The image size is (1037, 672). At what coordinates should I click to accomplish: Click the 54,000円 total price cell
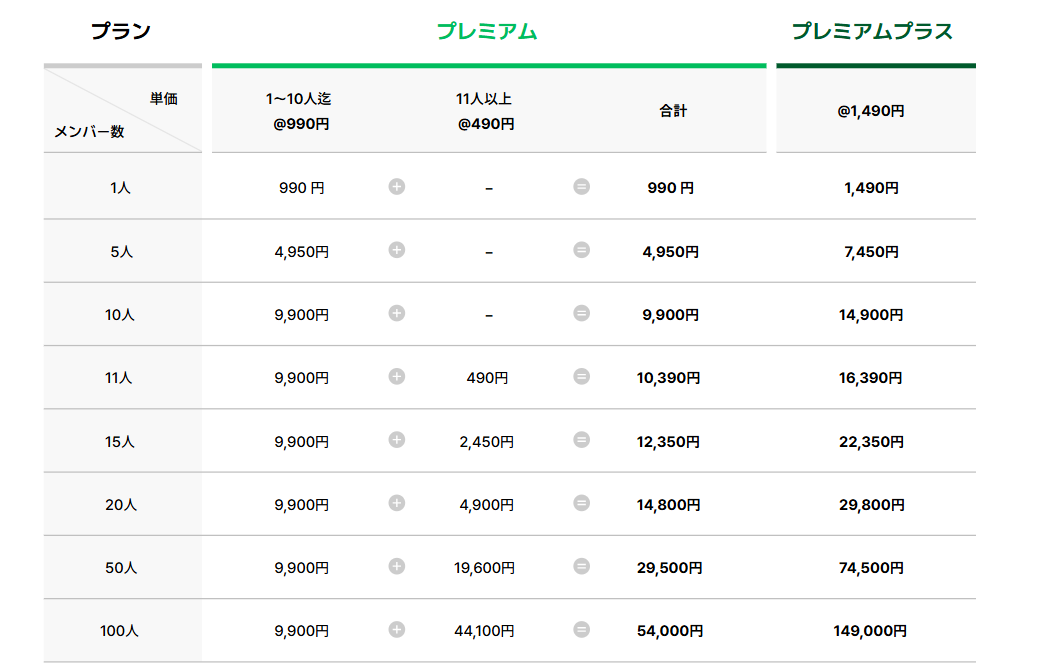670,631
